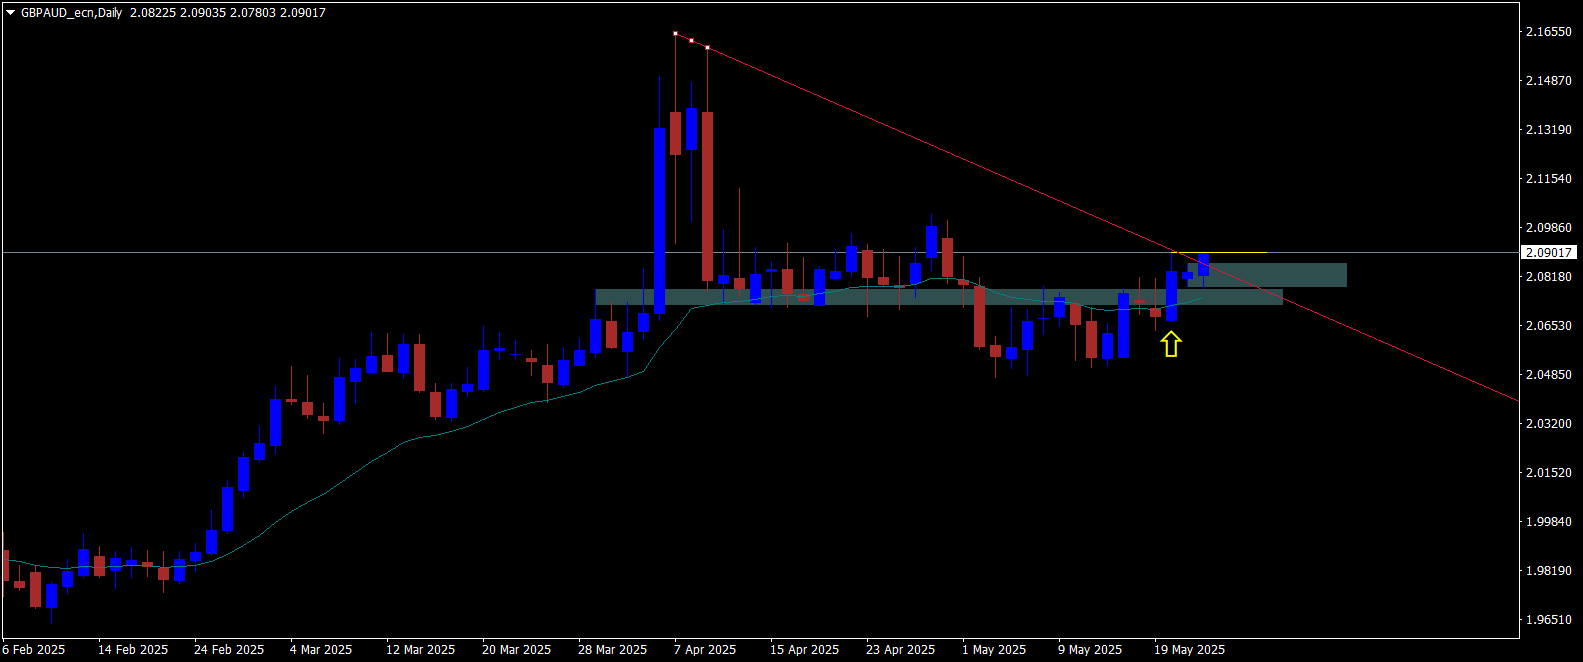Click the 2.08180 price axis label

tap(1548, 277)
